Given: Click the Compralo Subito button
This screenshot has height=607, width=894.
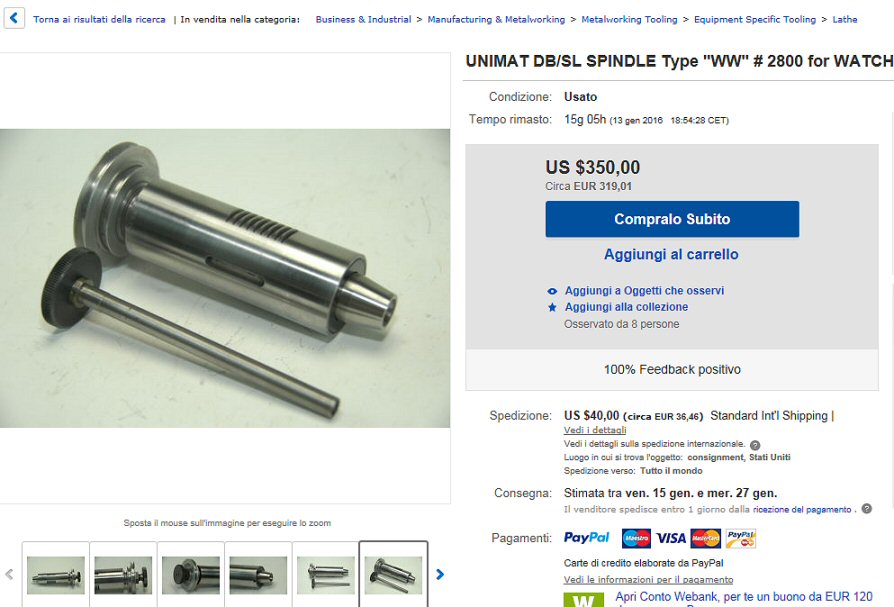Looking at the screenshot, I should (x=672, y=219).
